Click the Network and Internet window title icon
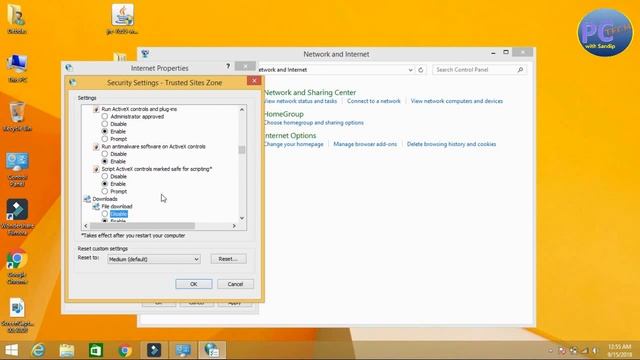 pos(145,54)
